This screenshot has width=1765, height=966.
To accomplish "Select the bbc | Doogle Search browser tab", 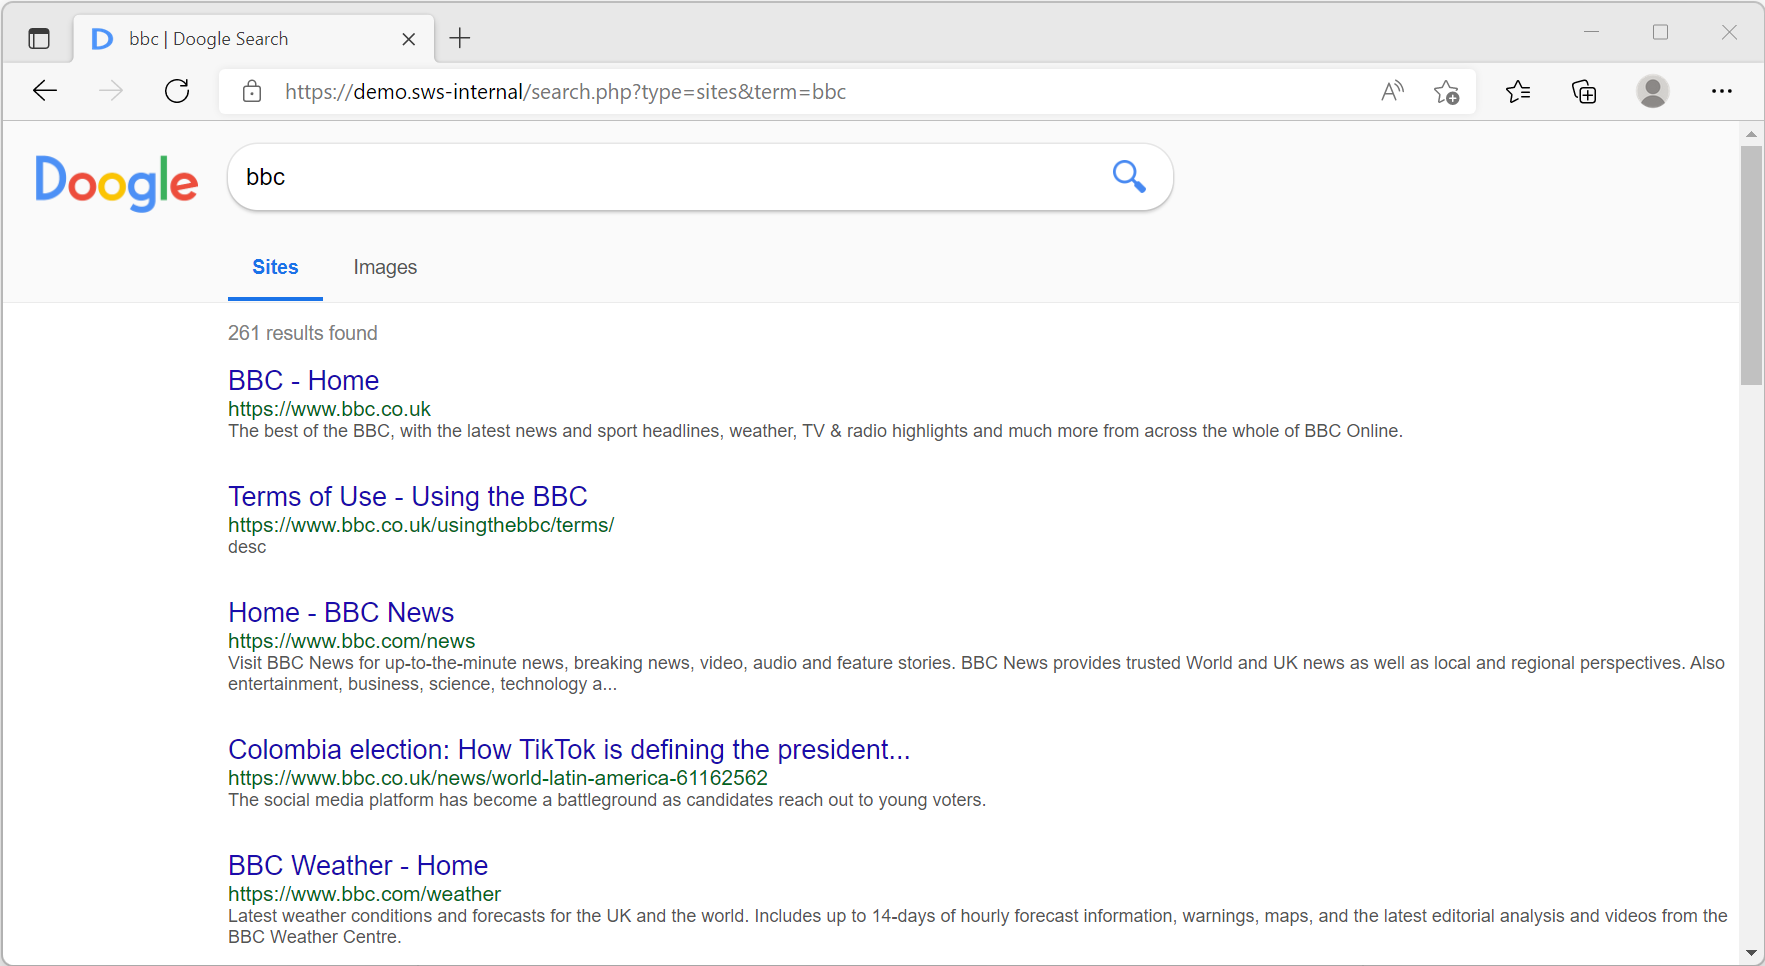I will [254, 39].
